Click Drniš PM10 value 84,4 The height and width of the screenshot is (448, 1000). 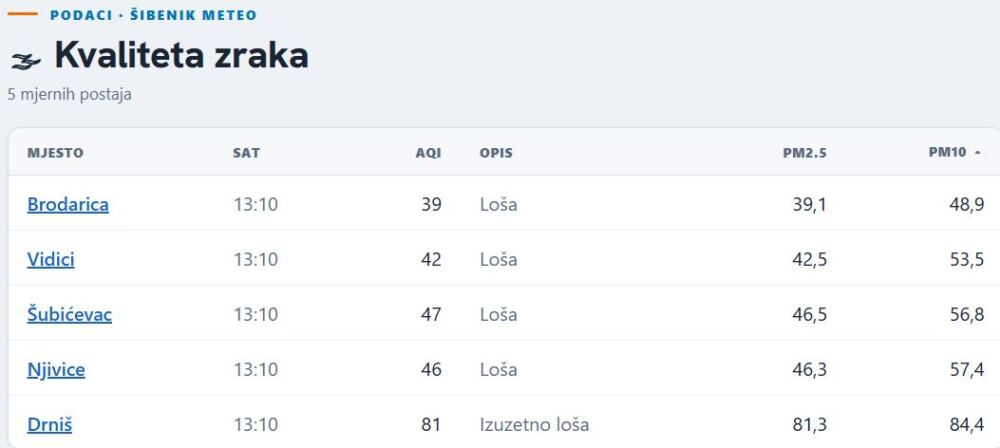(967, 424)
